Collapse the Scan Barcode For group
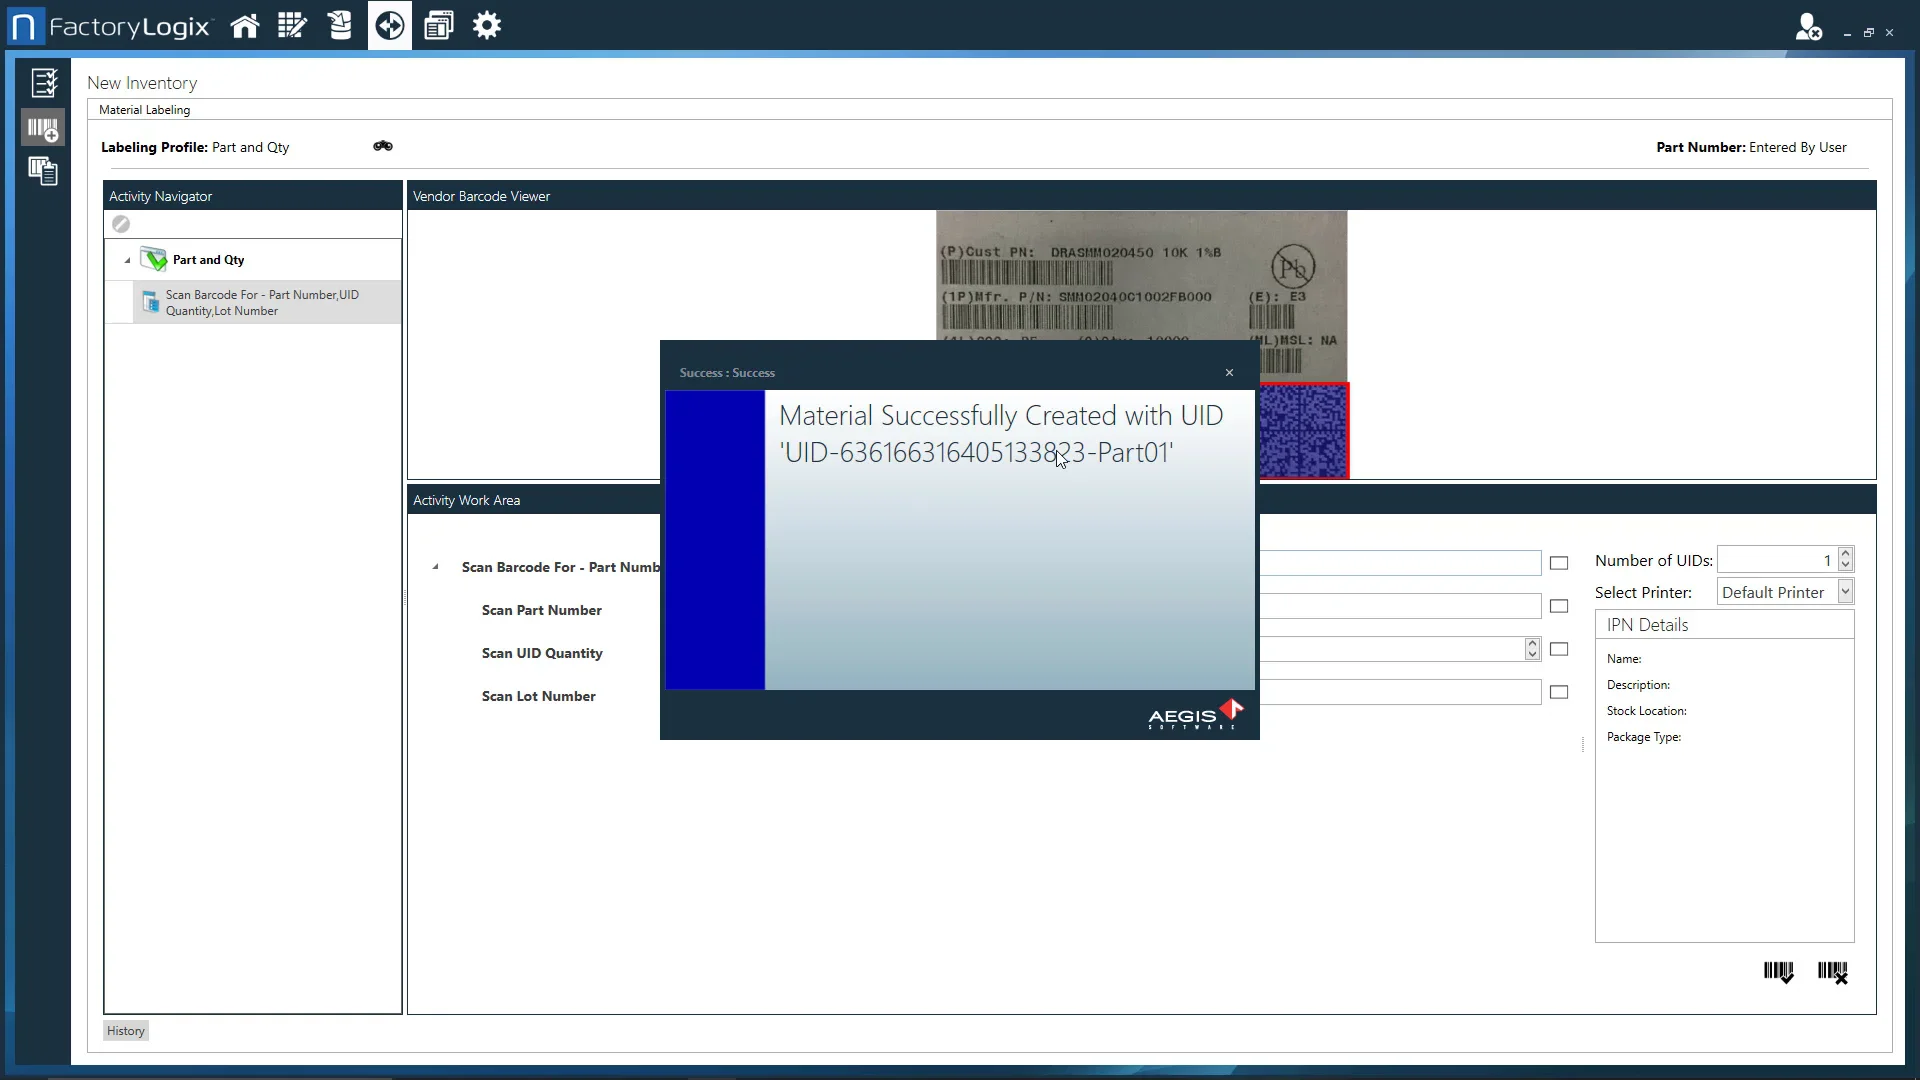 (x=435, y=567)
